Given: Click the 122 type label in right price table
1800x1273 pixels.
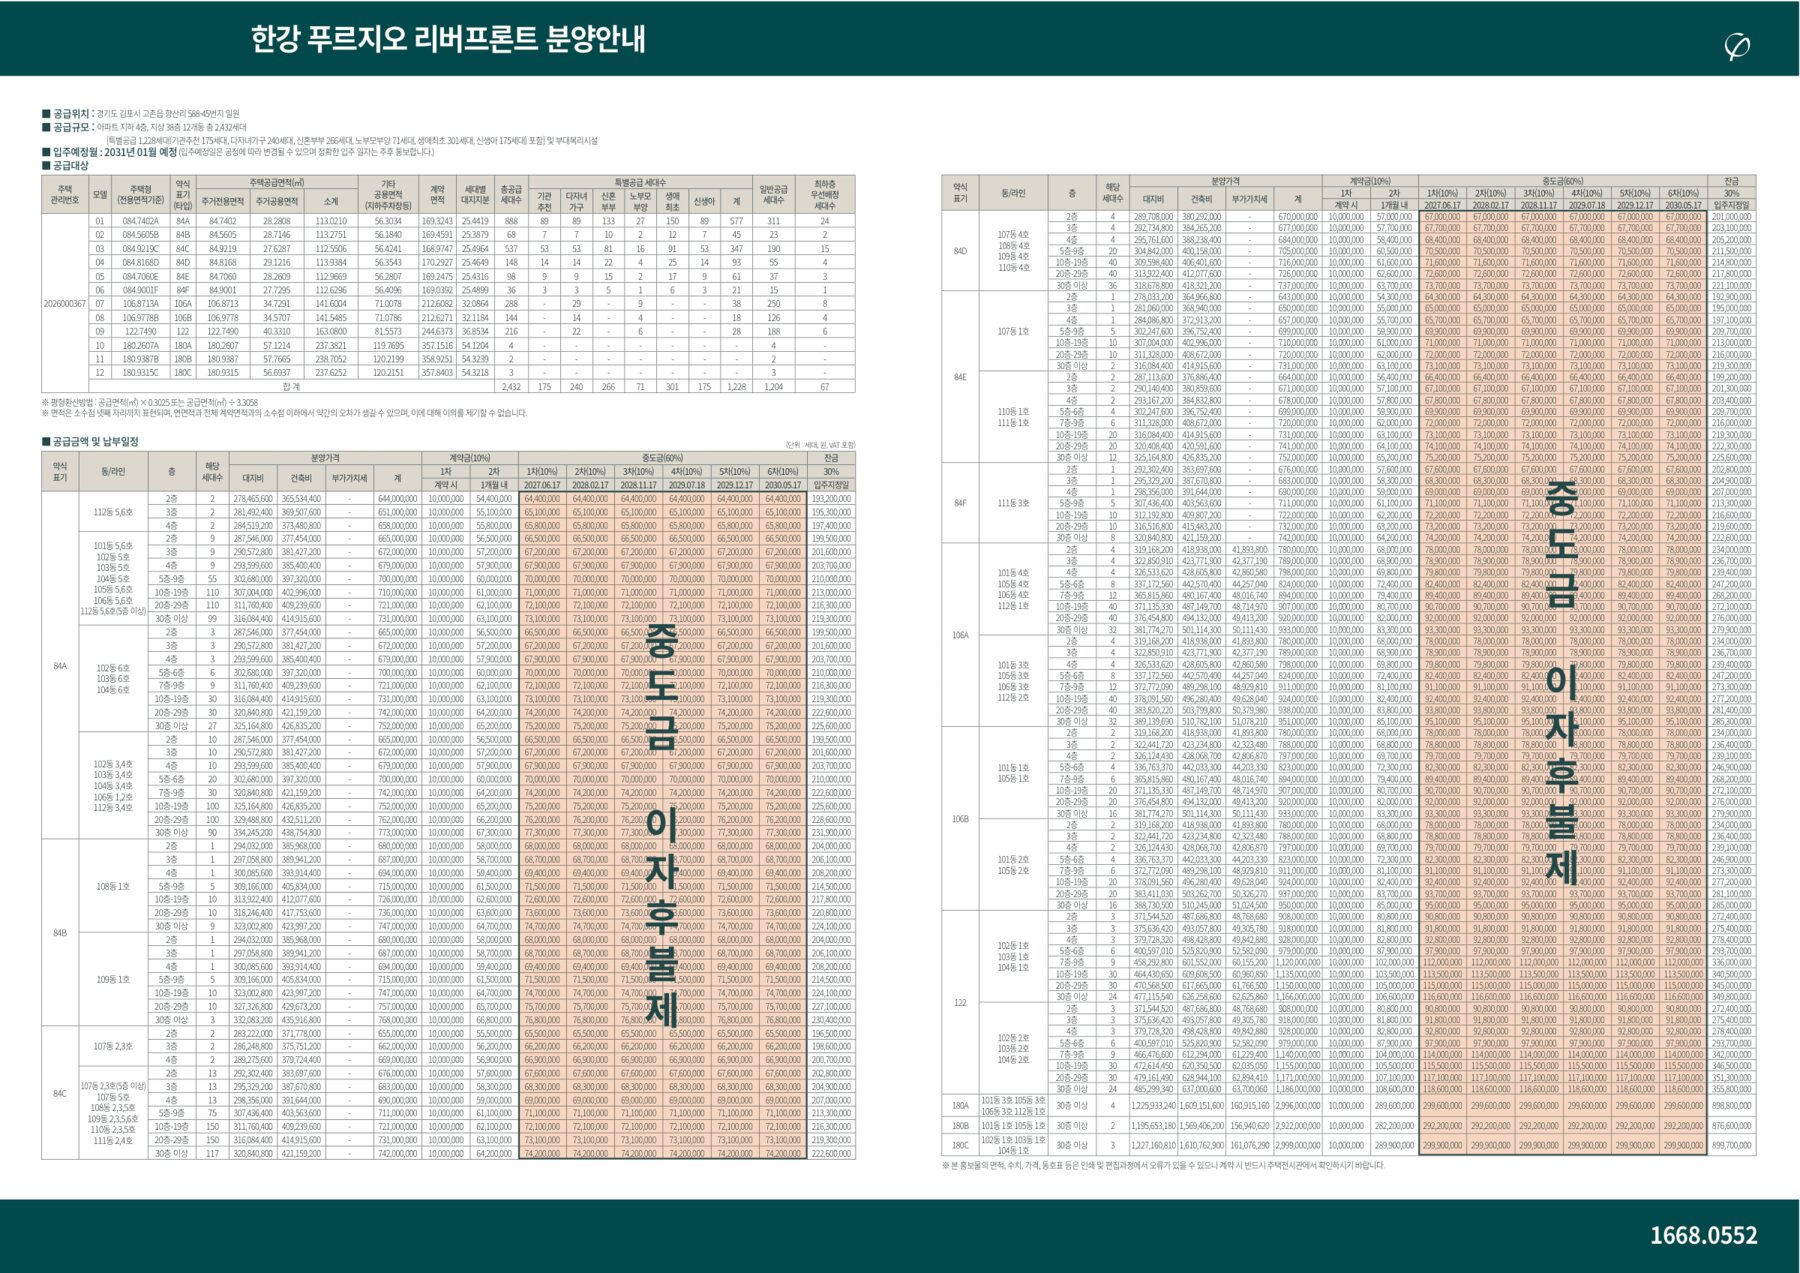Looking at the screenshot, I should click(960, 1002).
